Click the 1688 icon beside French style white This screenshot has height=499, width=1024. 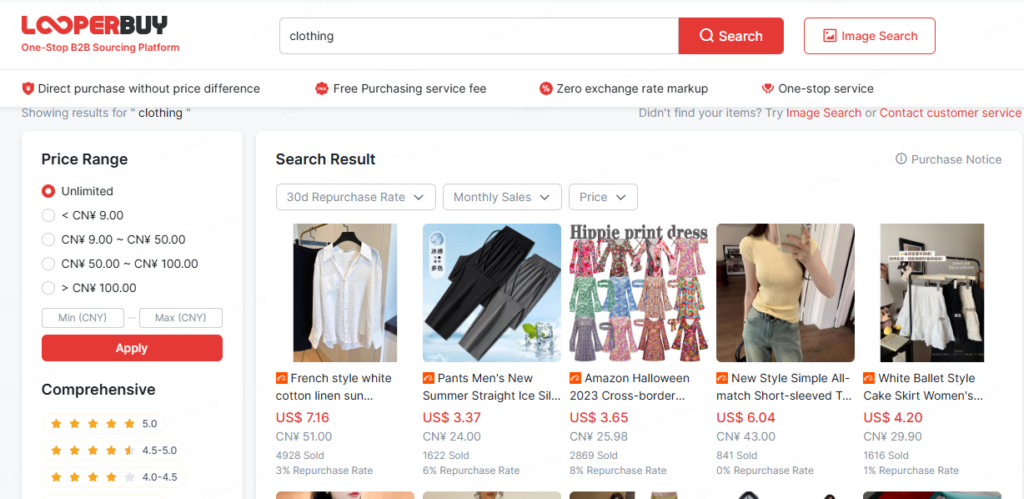click(281, 378)
